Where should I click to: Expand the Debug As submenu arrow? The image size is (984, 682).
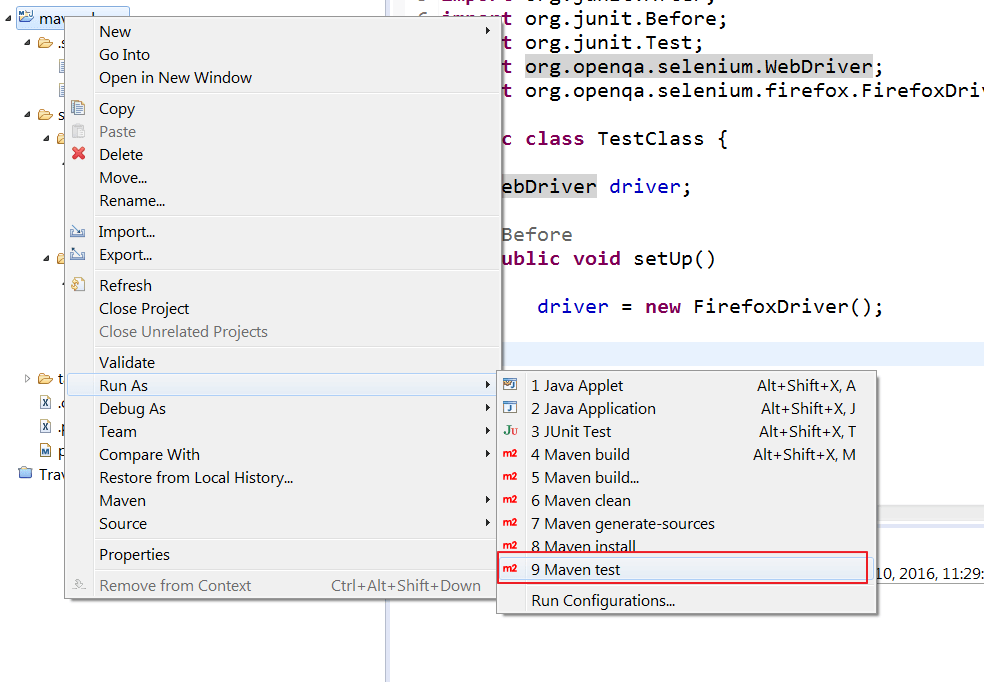point(488,408)
